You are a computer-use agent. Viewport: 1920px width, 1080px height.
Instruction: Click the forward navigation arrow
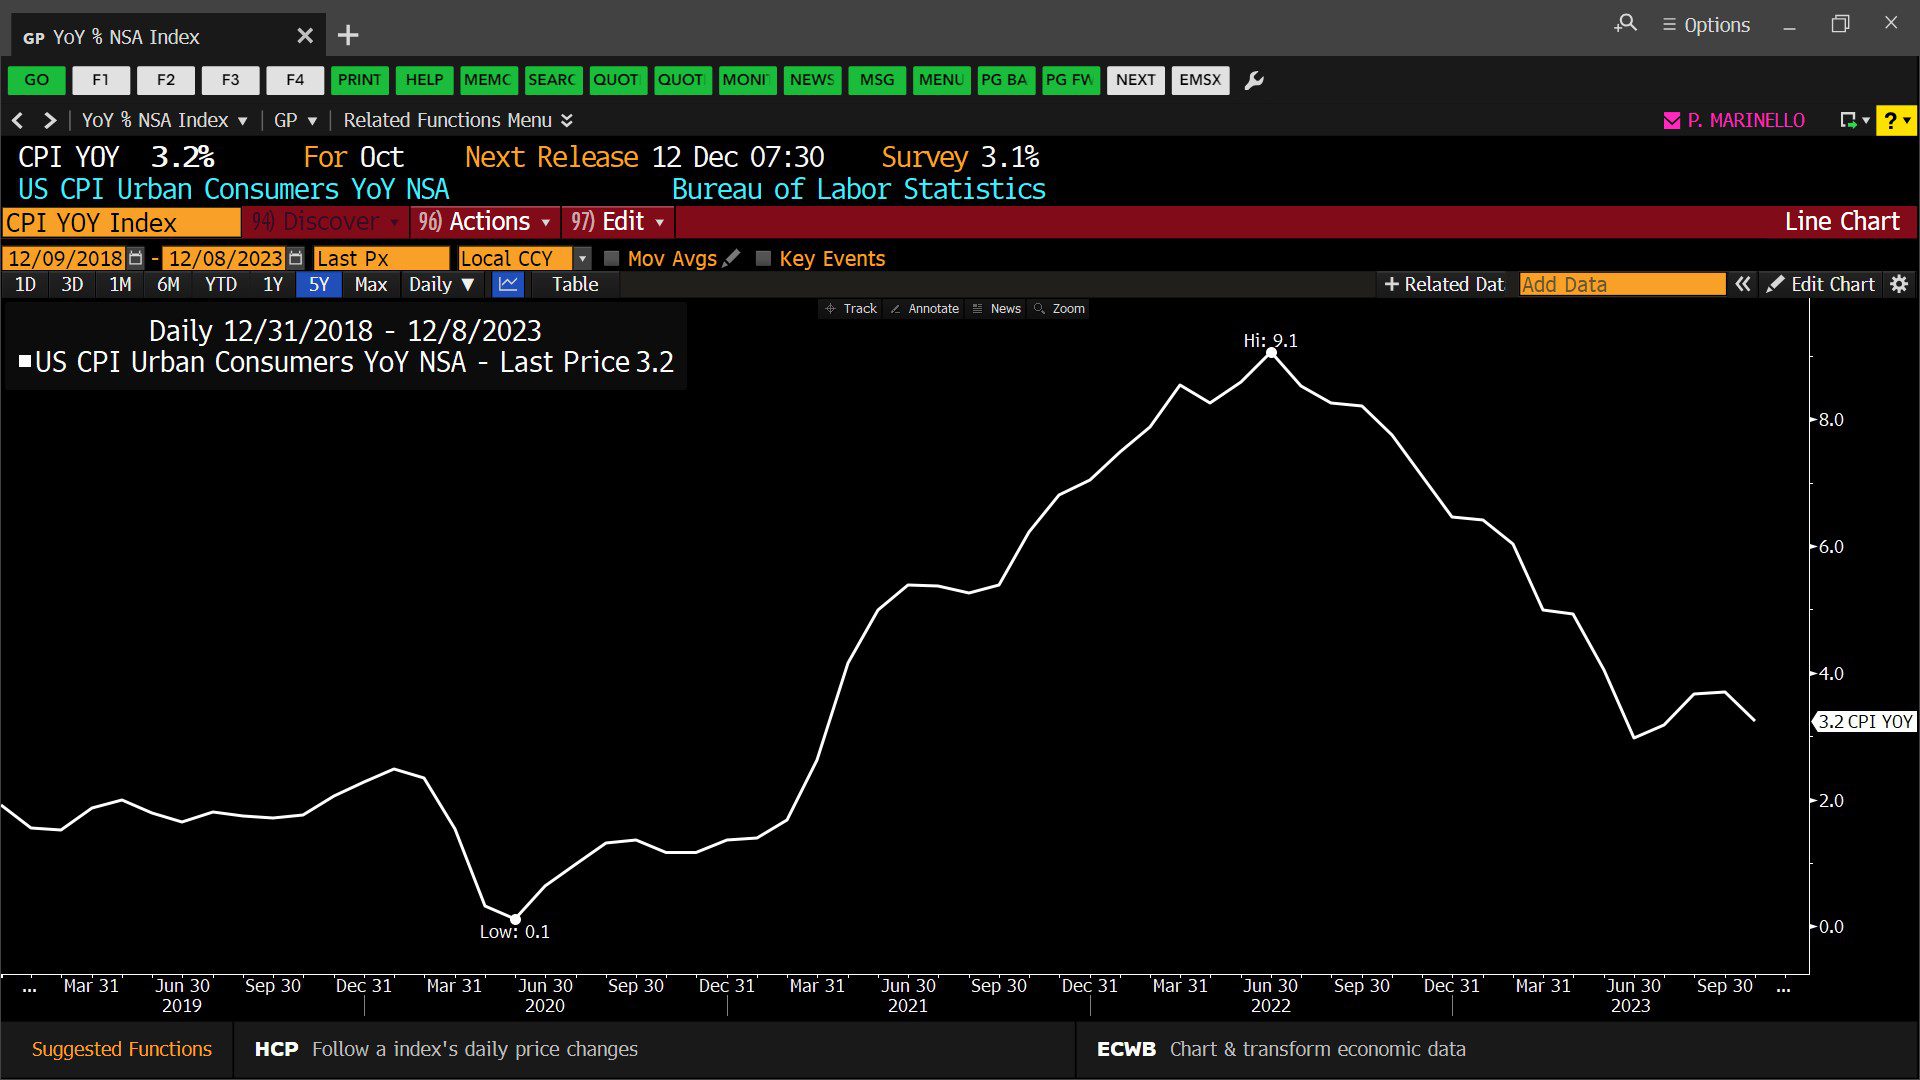(x=50, y=120)
